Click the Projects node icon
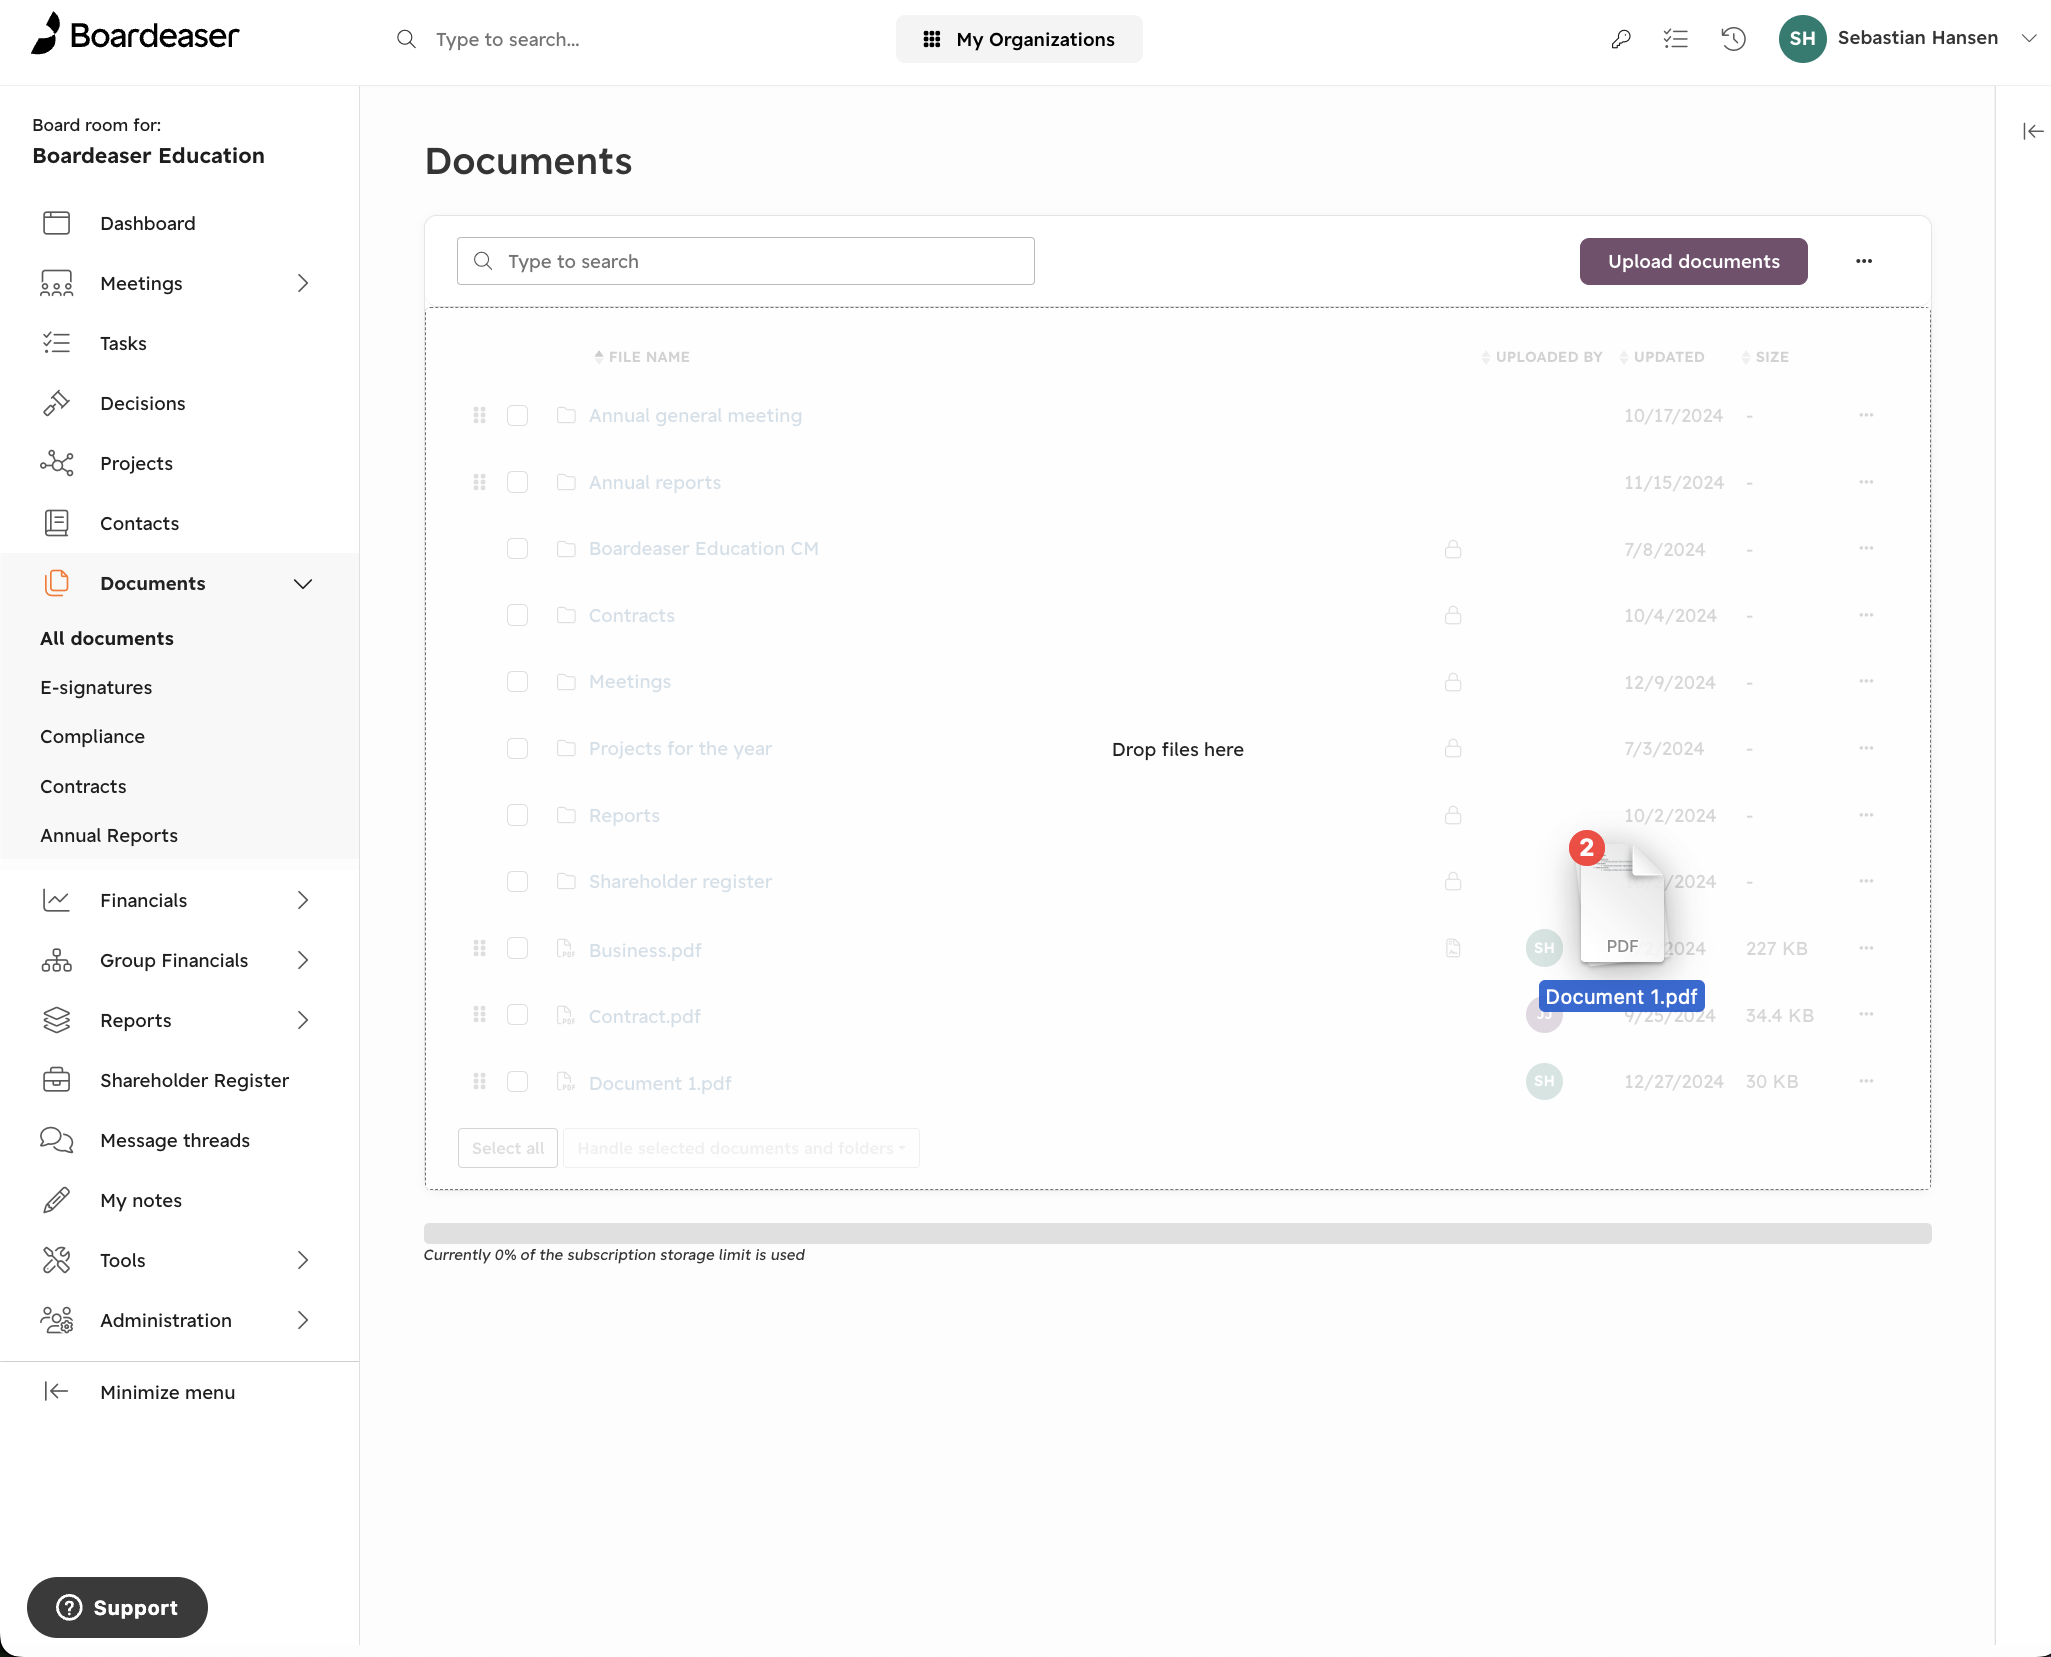 (x=57, y=463)
